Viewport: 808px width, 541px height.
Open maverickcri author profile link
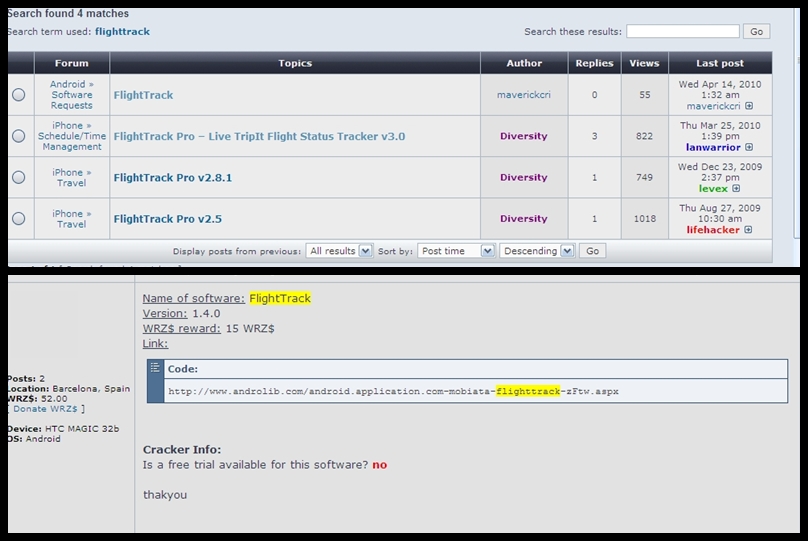[524, 95]
